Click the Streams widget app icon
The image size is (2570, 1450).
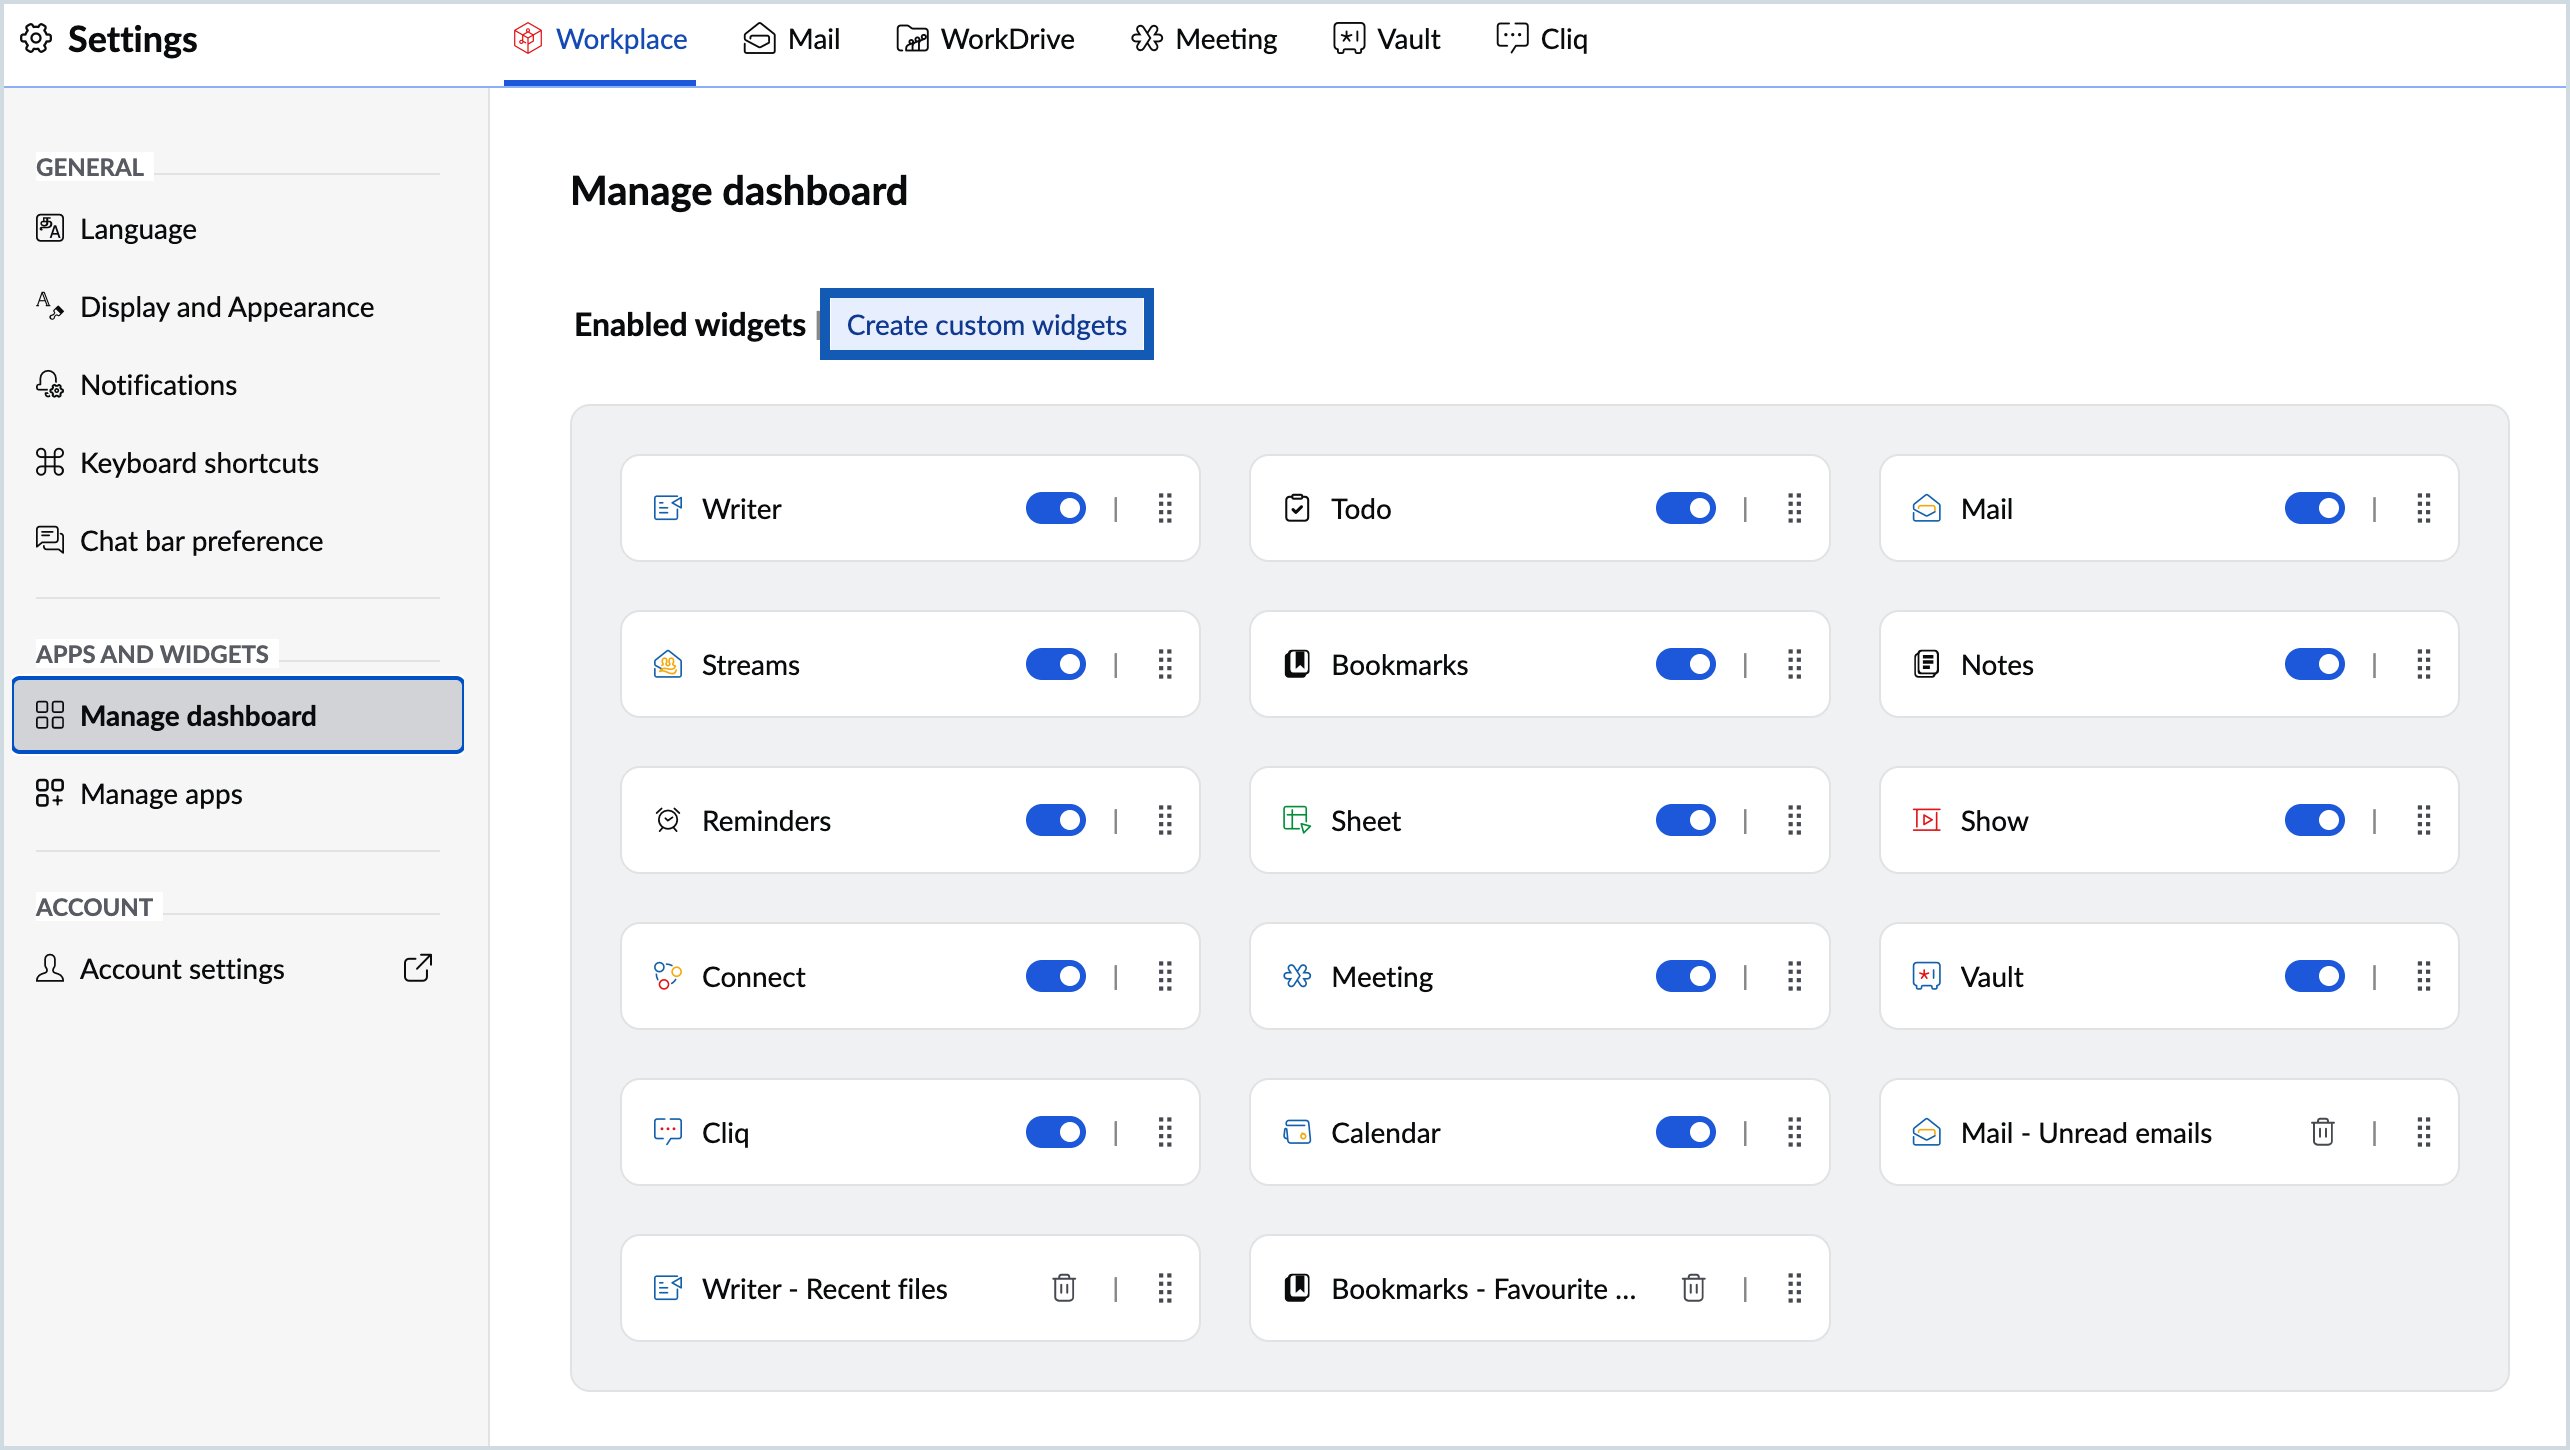point(668,664)
